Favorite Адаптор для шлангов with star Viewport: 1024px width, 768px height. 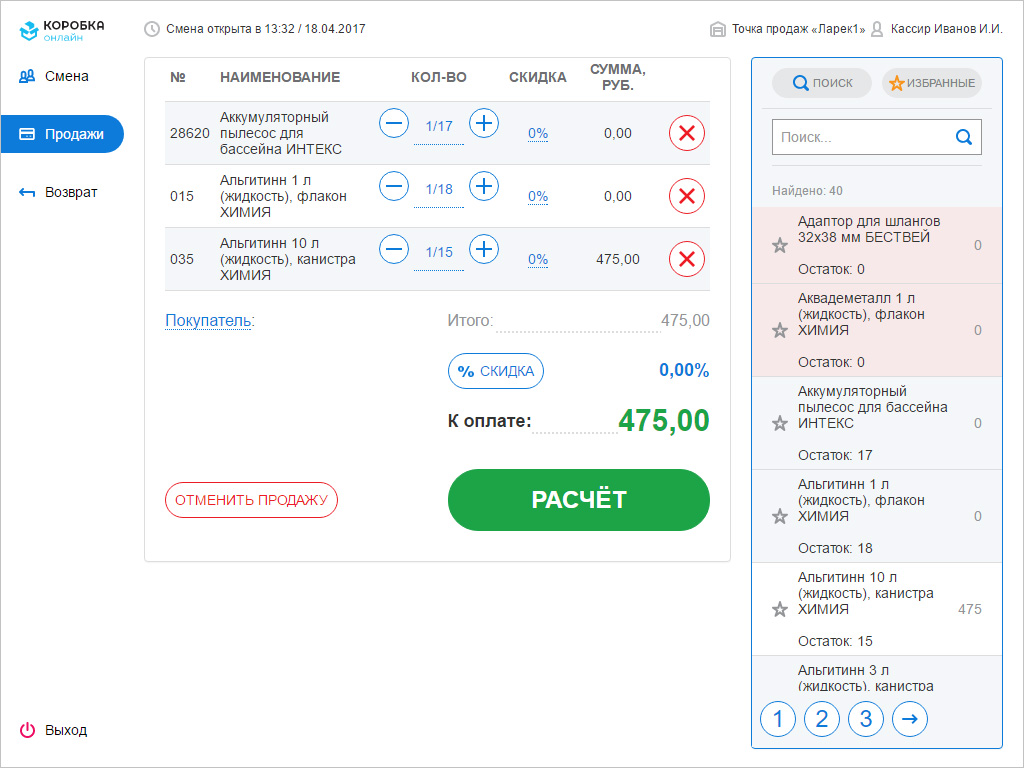coord(780,246)
